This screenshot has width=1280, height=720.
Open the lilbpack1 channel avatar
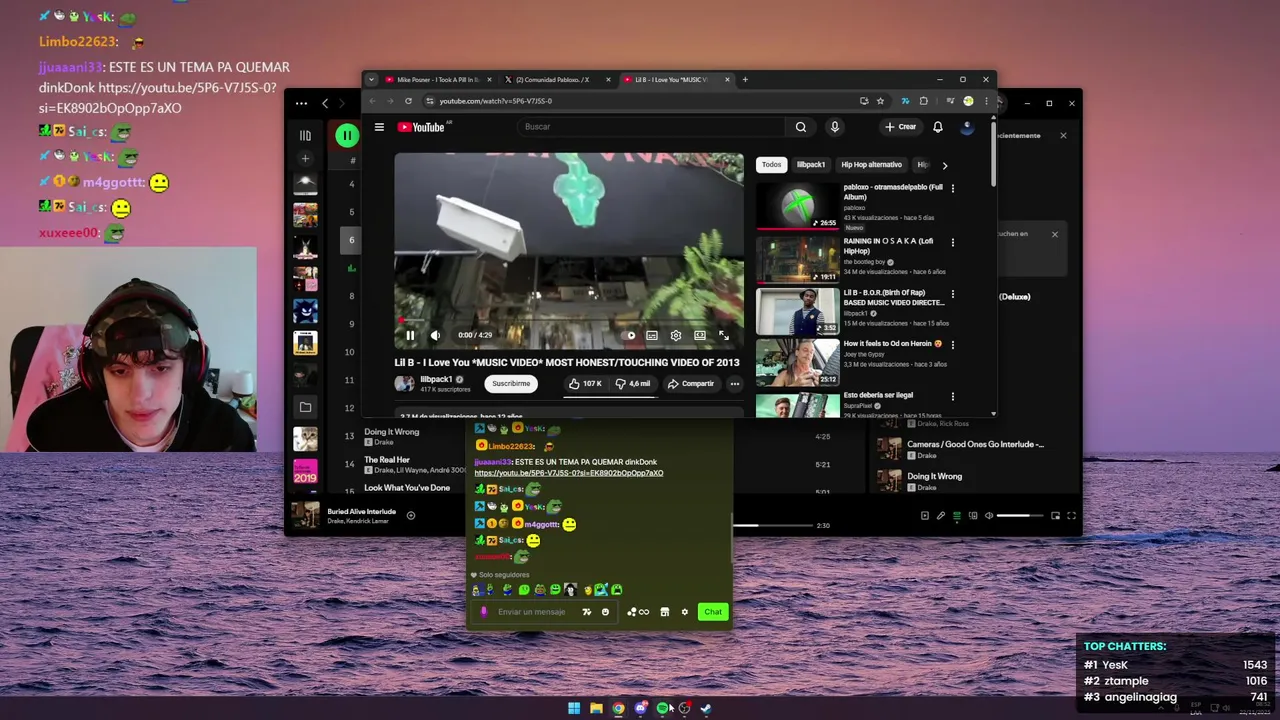[404, 383]
